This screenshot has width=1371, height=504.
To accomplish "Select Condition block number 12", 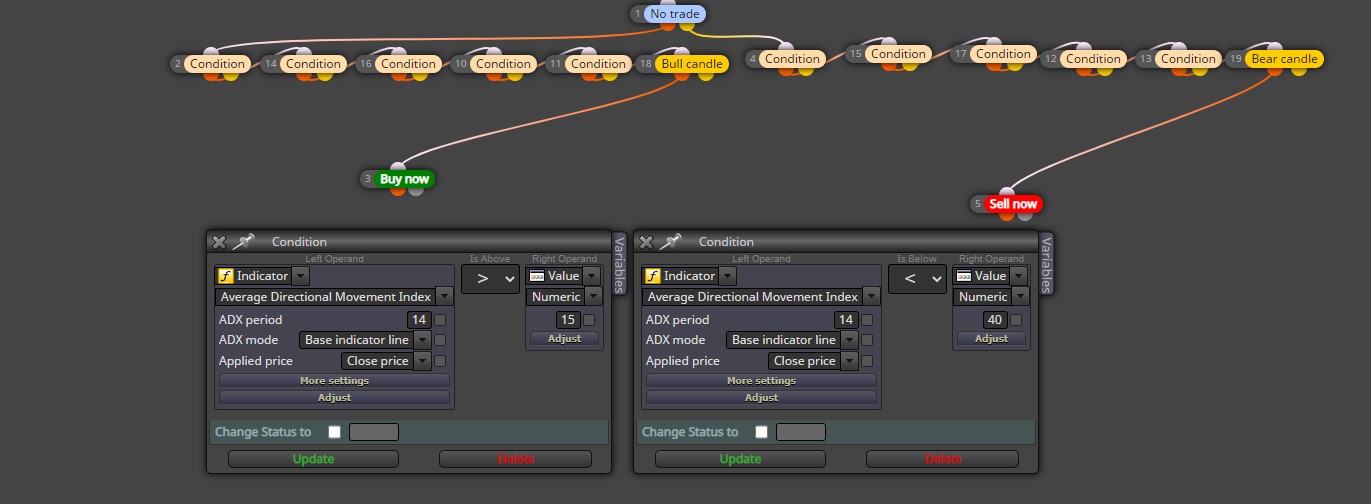I will point(1093,59).
